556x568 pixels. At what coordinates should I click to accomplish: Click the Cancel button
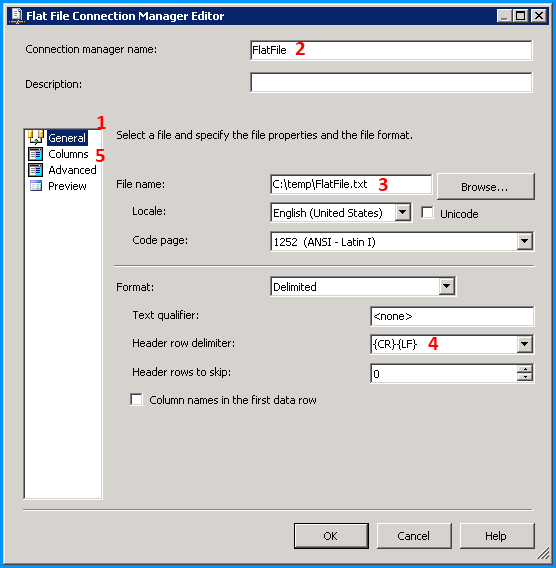coord(414,536)
